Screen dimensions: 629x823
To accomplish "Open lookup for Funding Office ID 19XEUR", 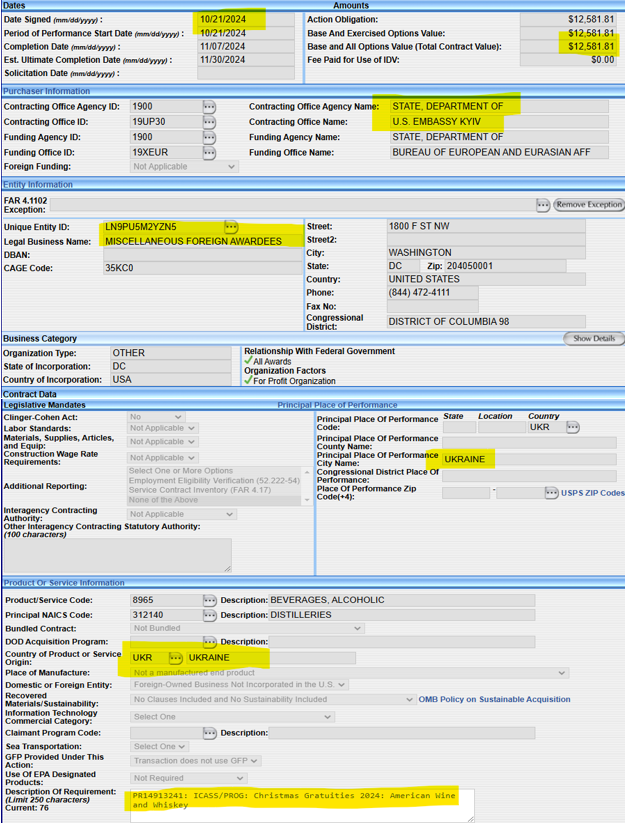I will [209, 153].
